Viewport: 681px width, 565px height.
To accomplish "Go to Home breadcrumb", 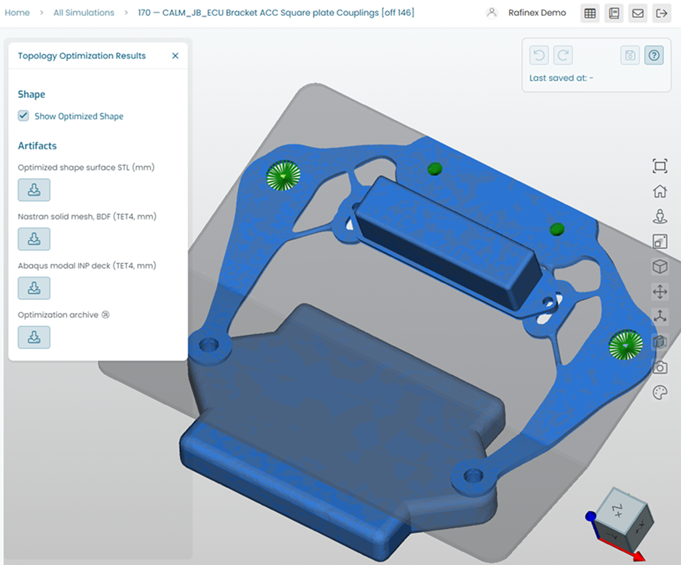I will (x=17, y=13).
